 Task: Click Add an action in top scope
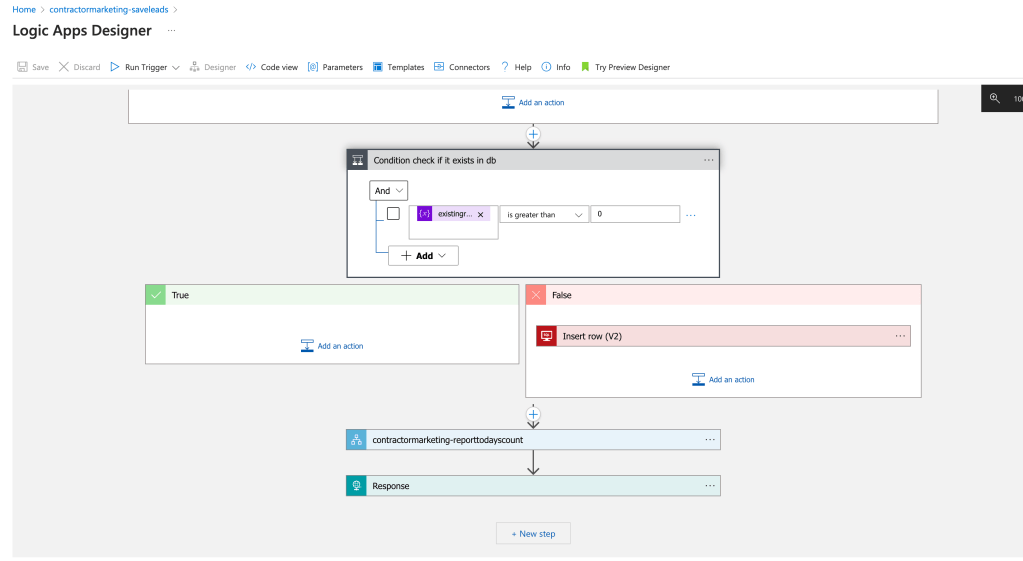pyautogui.click(x=533, y=102)
